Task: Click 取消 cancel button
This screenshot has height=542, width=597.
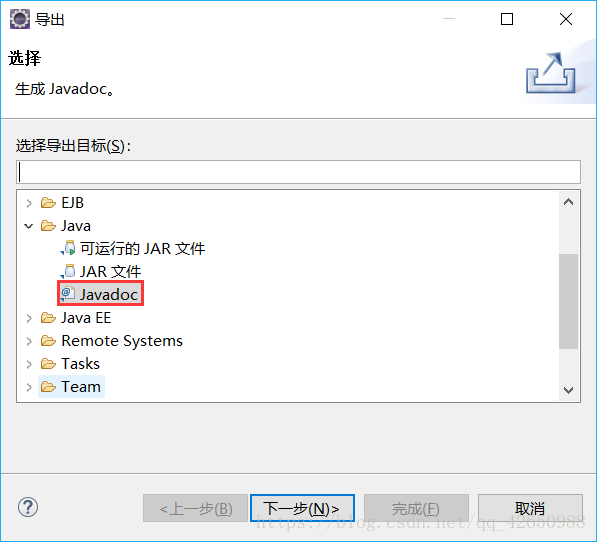Action: pyautogui.click(x=530, y=508)
